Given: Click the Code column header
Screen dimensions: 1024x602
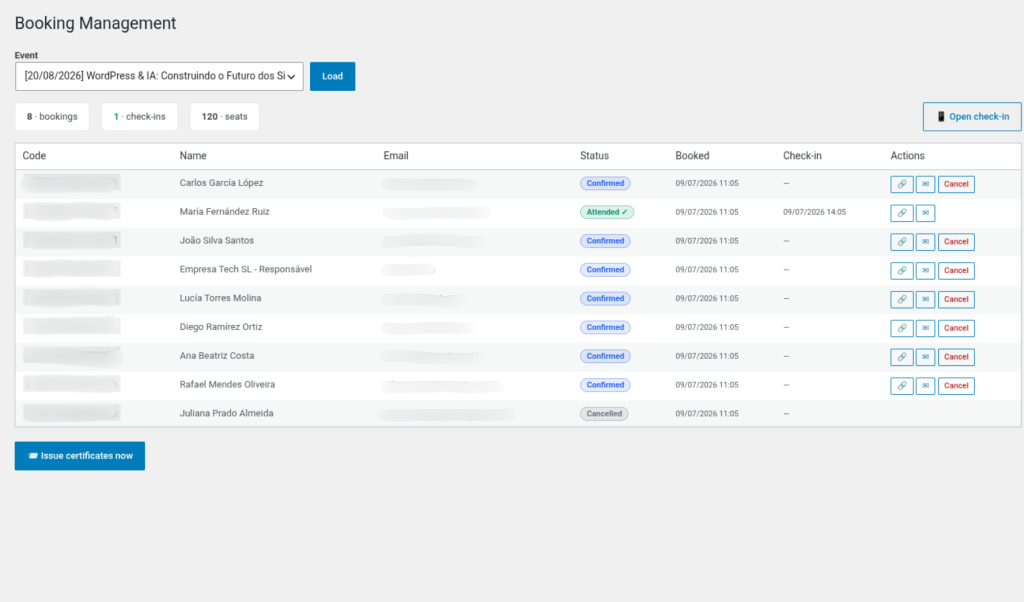Looking at the screenshot, I should click(34, 155).
